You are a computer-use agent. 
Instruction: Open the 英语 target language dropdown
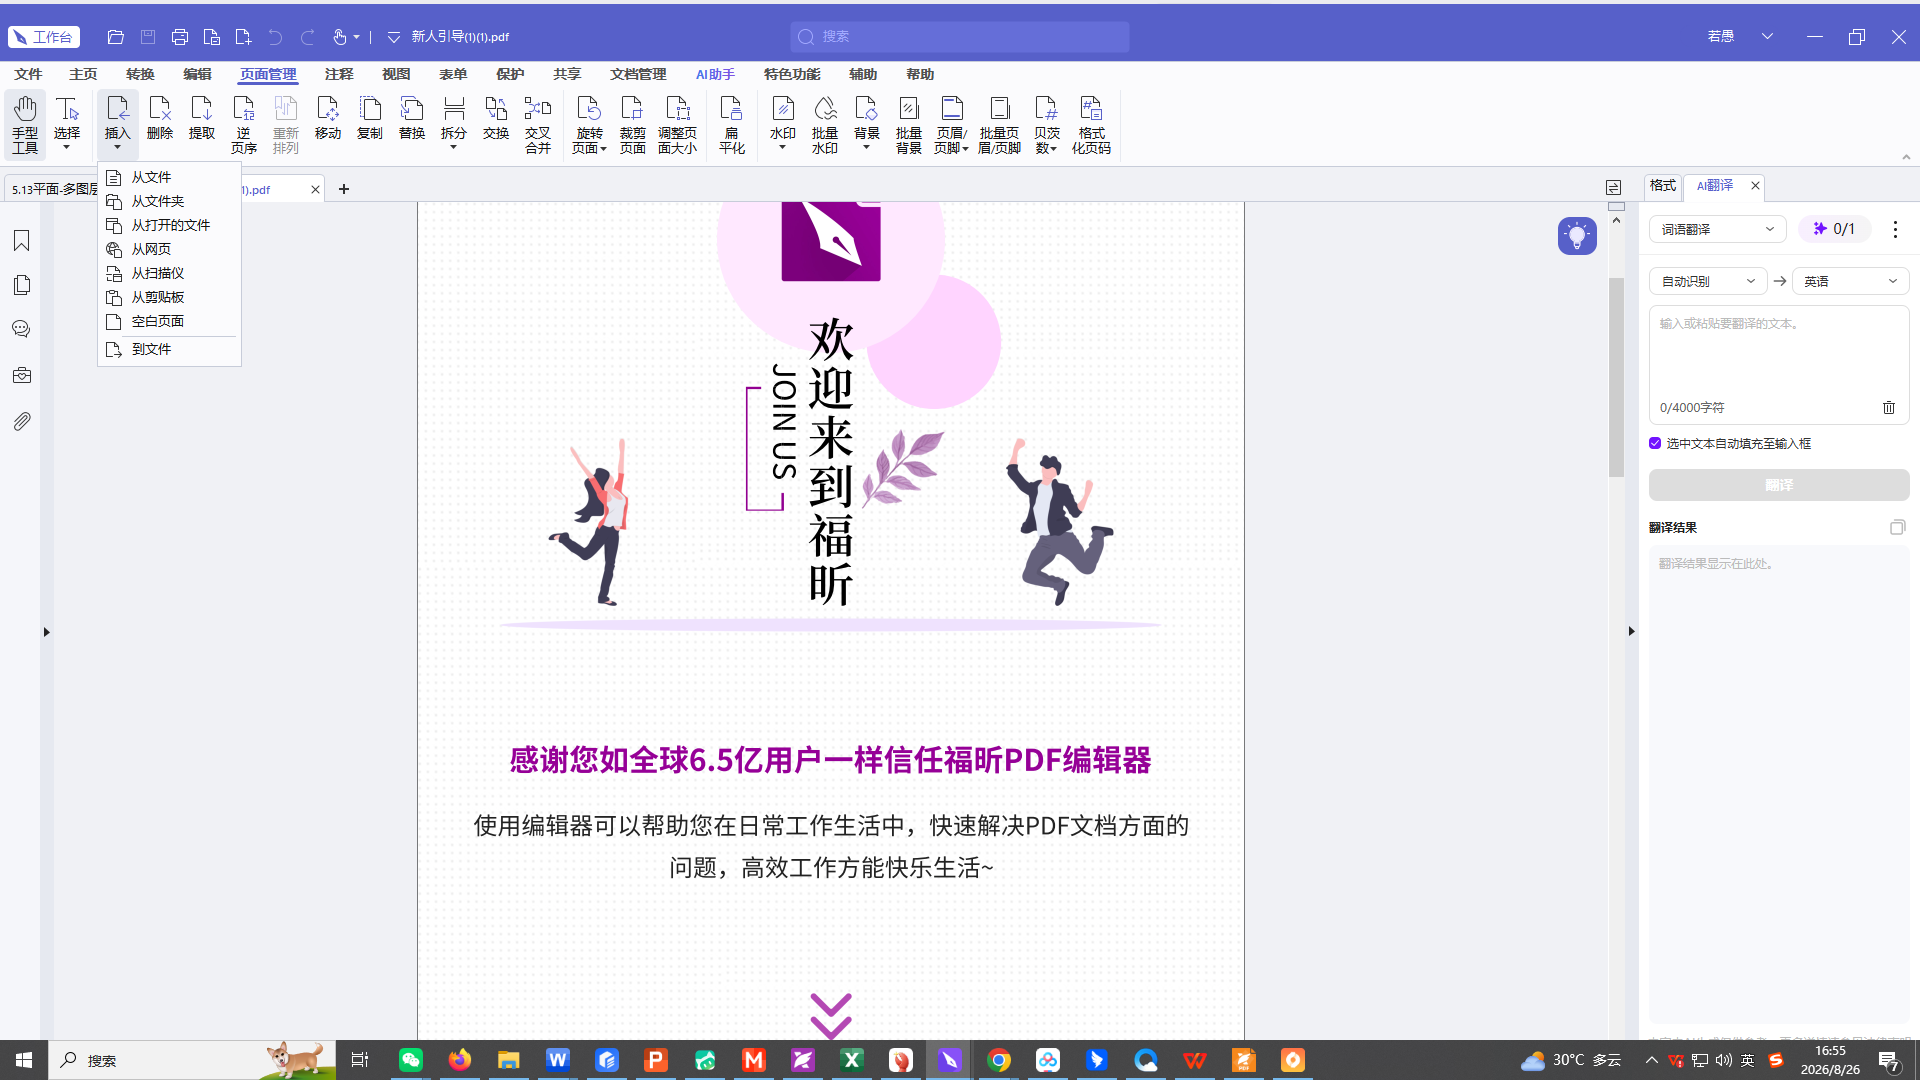1850,281
